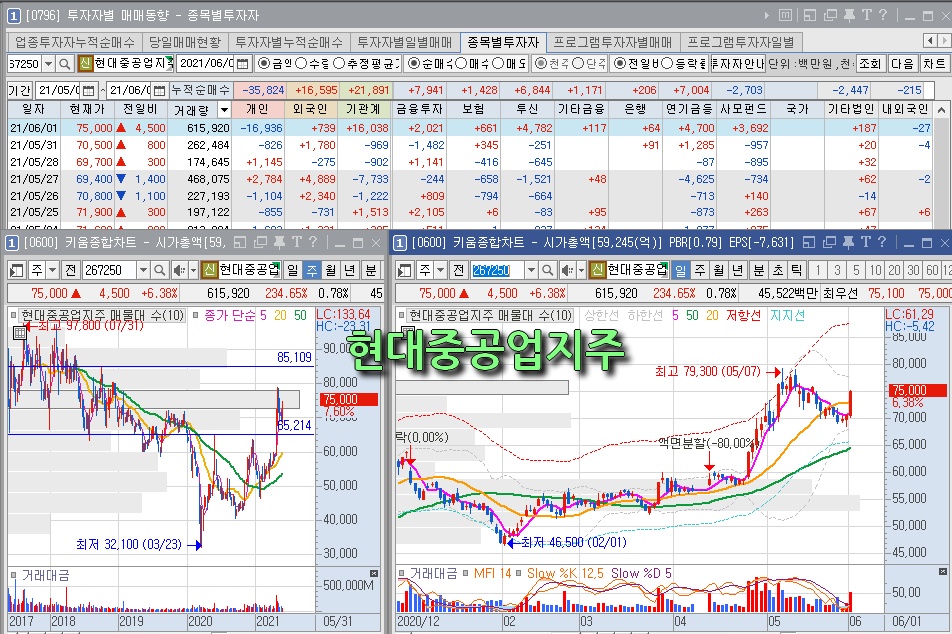Click the pin icon in the weekly chart title bar

(x=279, y=243)
